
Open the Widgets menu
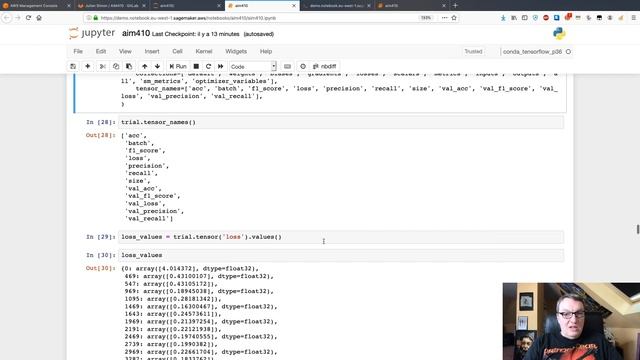pos(236,51)
